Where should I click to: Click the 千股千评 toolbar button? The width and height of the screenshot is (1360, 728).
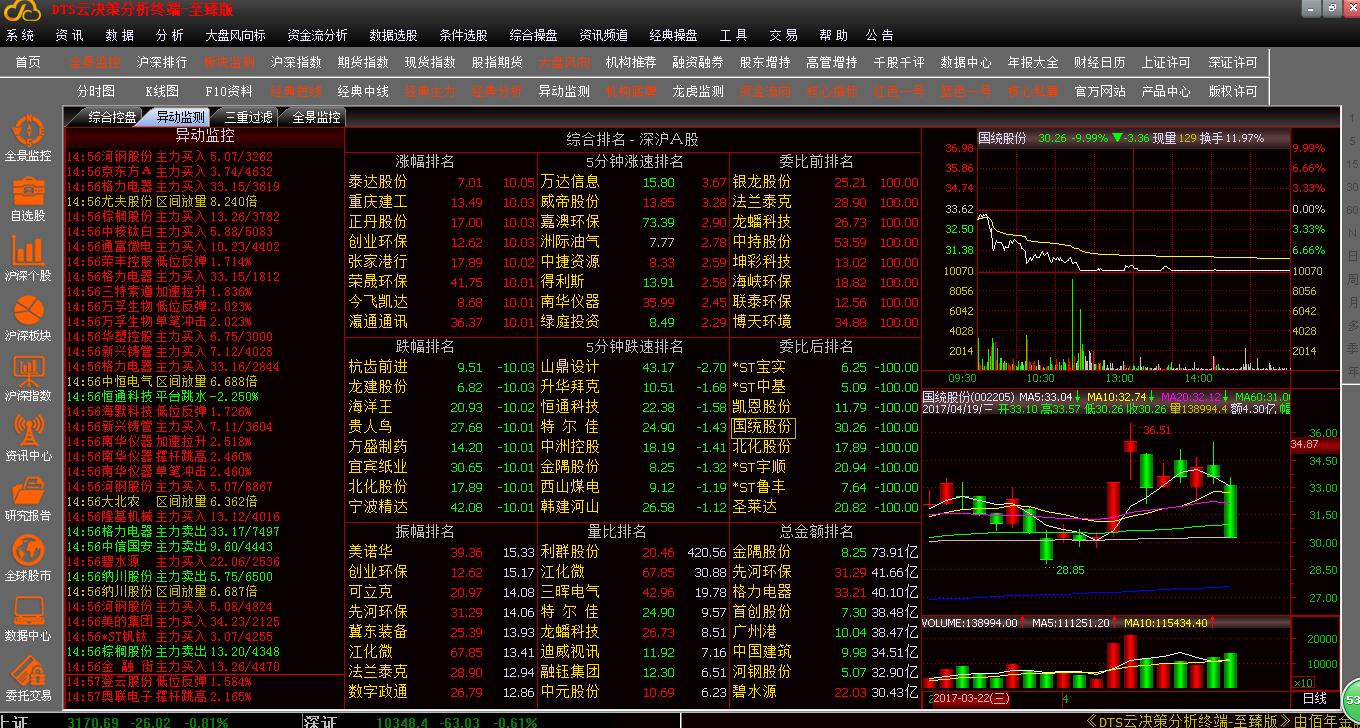[899, 62]
